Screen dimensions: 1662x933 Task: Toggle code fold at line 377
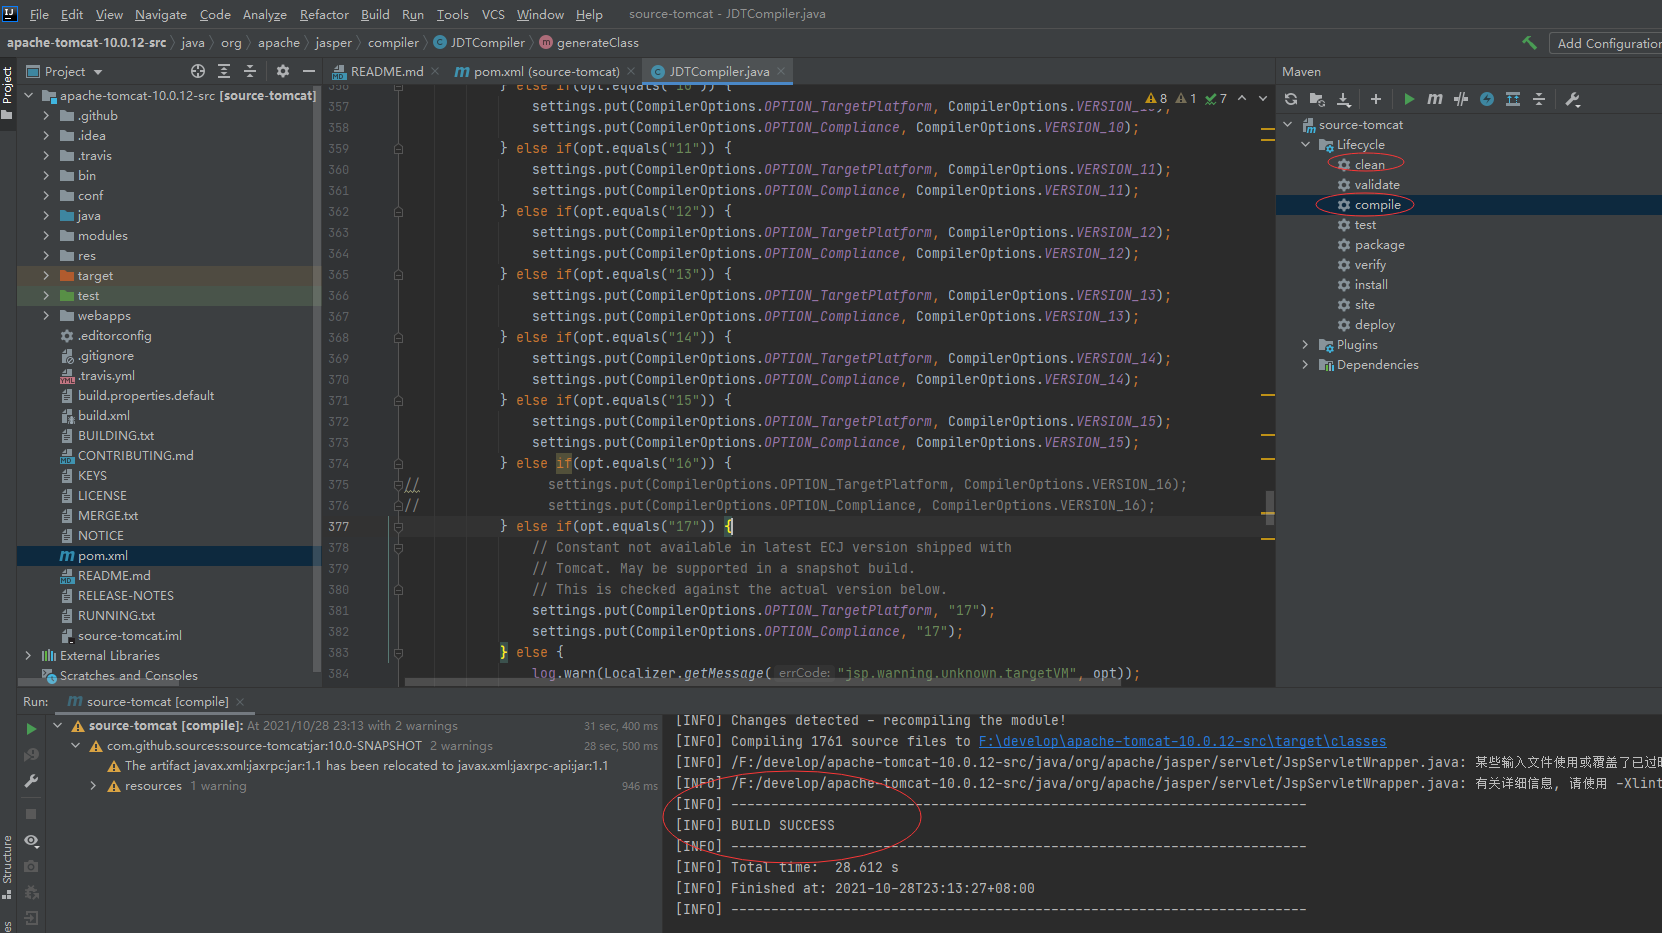398,526
